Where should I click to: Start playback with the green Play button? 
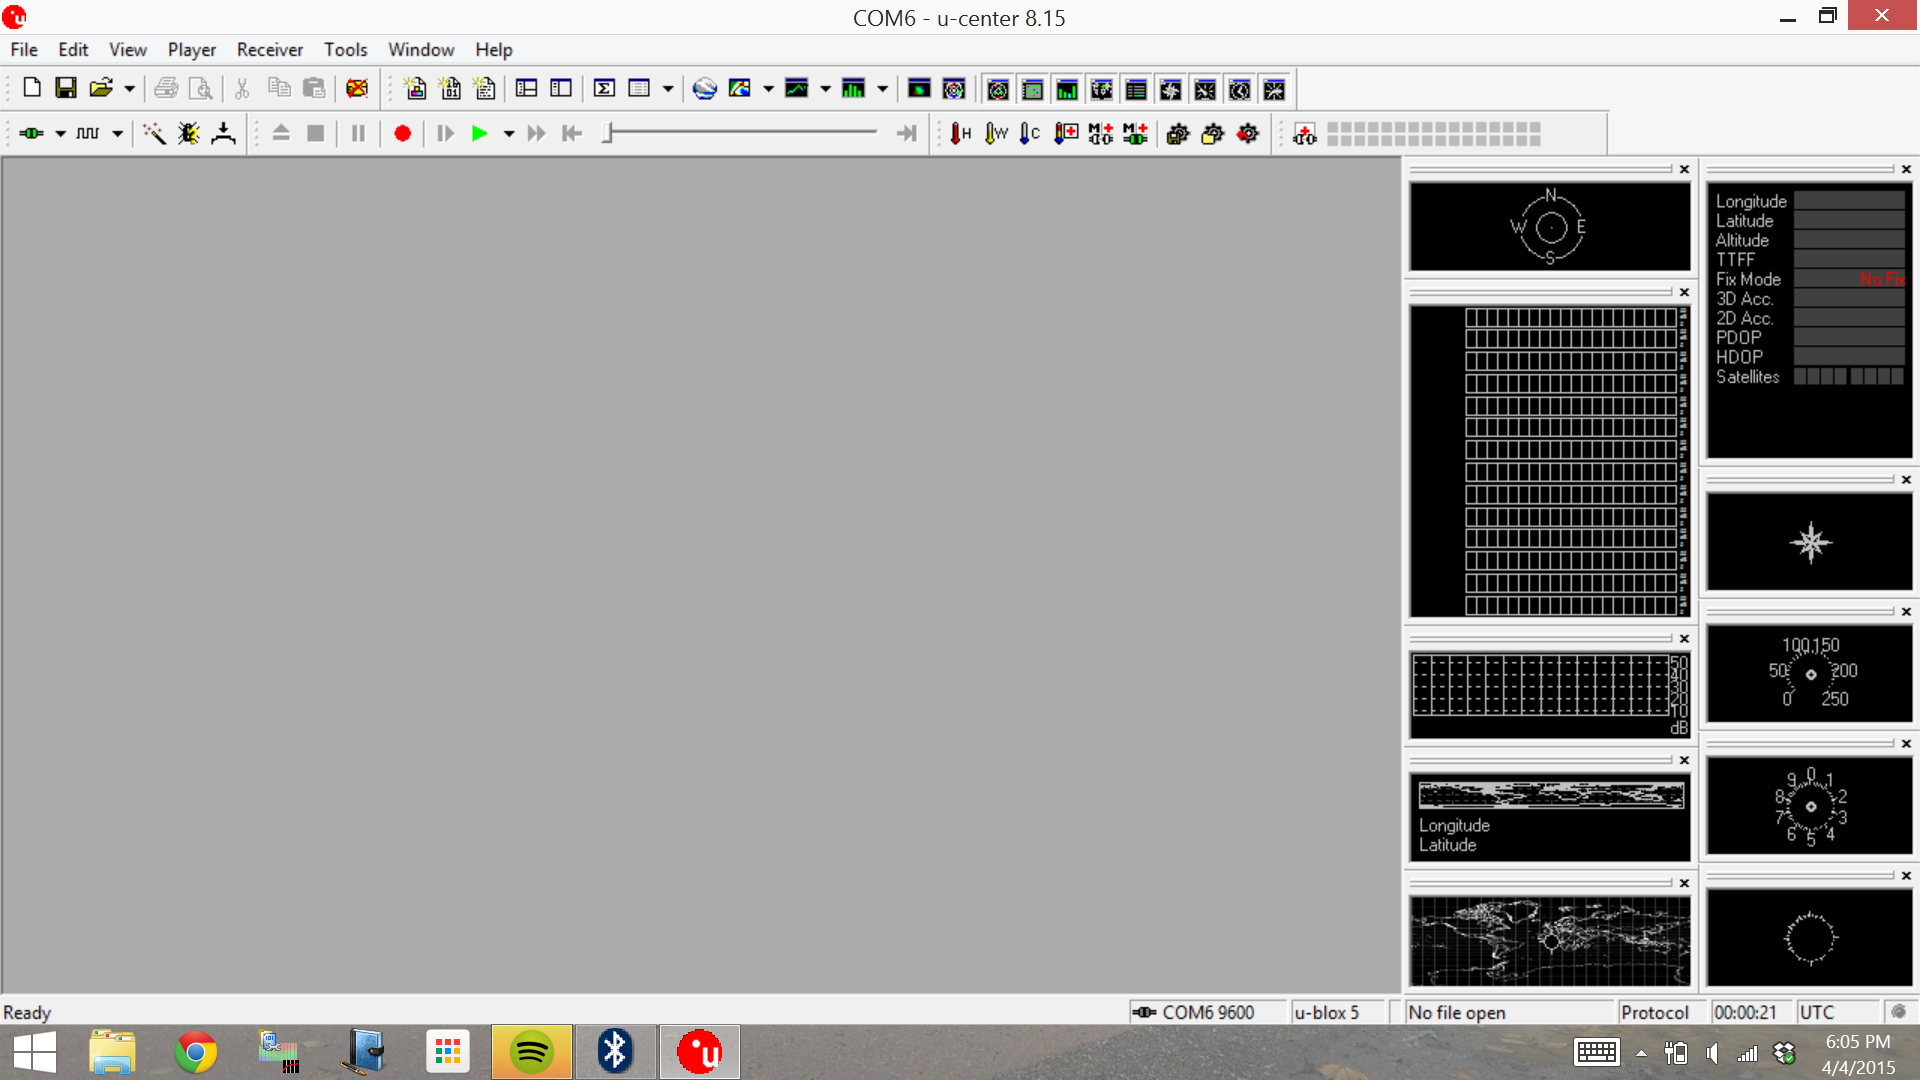coord(480,133)
